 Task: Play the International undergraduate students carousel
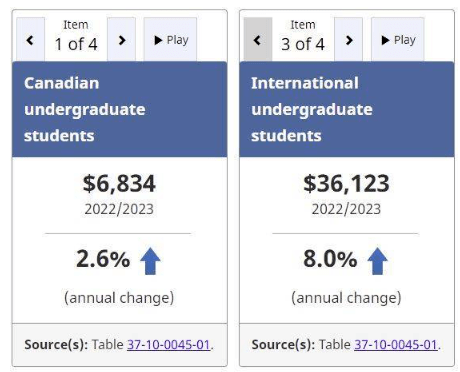[398, 40]
